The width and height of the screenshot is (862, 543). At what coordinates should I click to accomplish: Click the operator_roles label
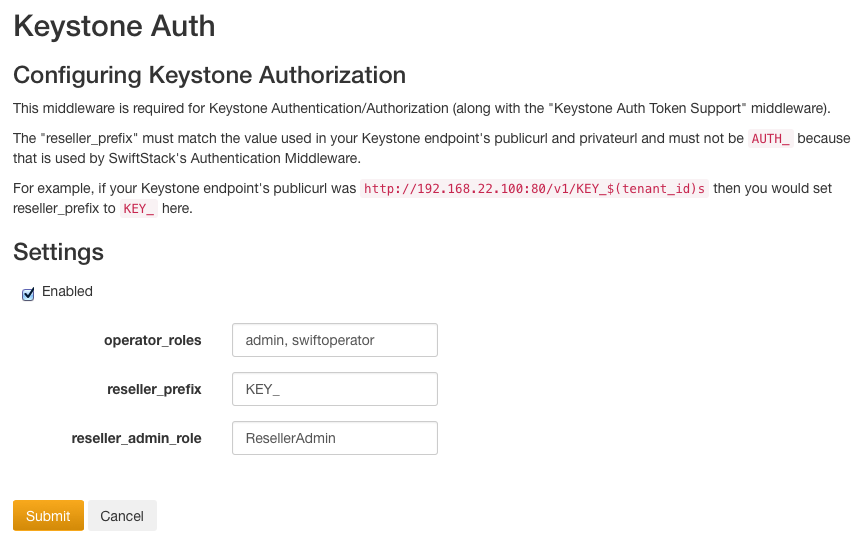(153, 340)
